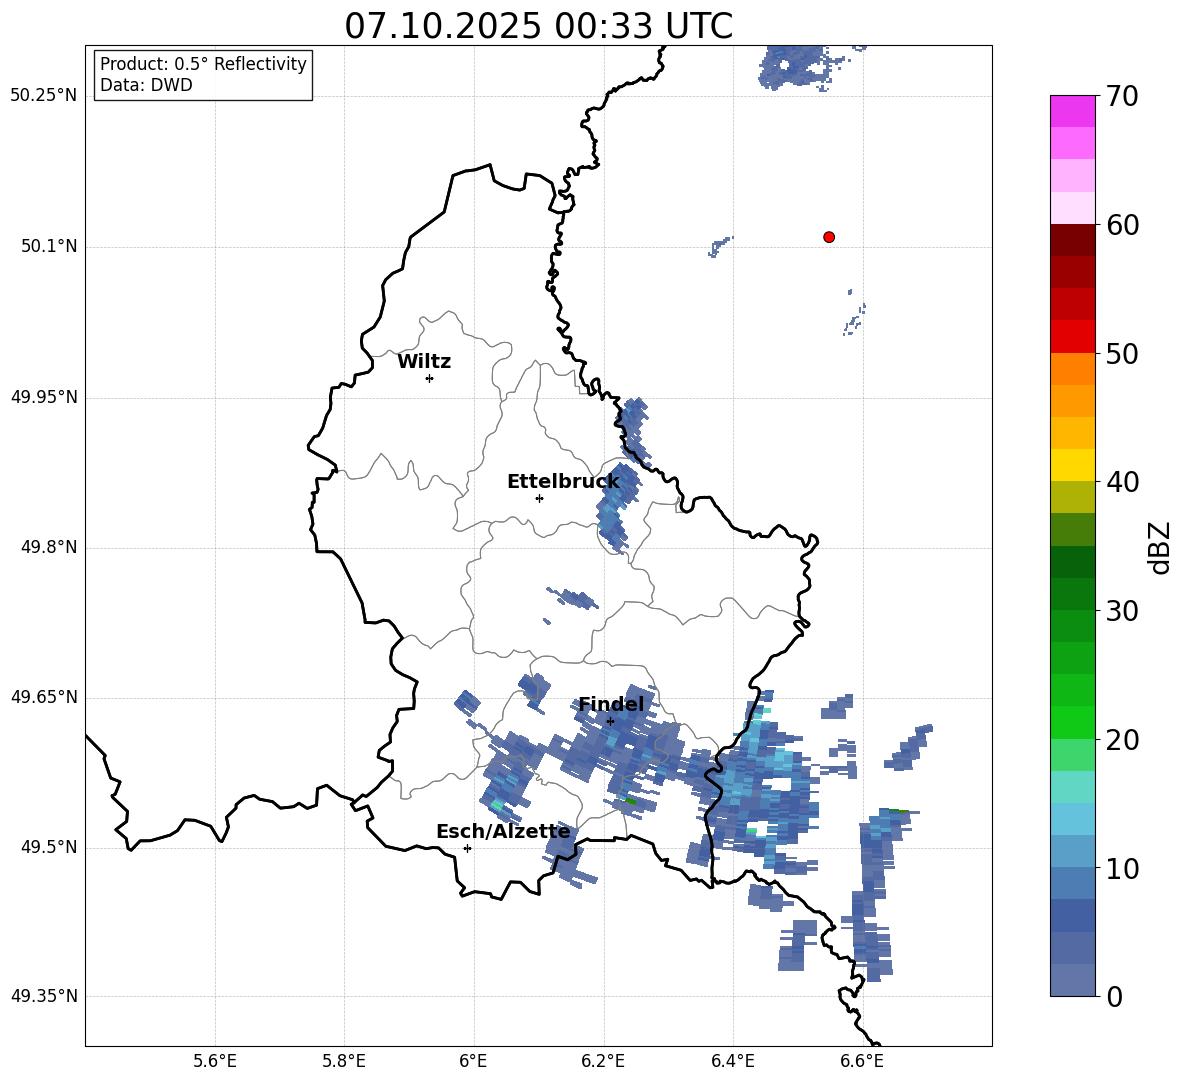Click the 49.8°N latitude label
This screenshot has height=1081, width=1184.
[48, 547]
